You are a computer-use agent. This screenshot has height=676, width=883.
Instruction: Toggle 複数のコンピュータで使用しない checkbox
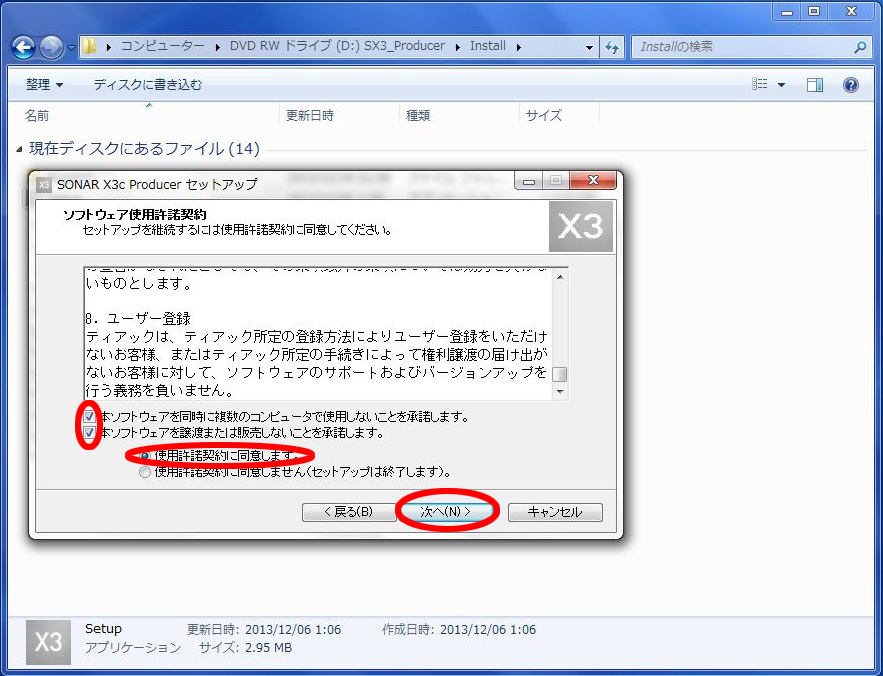(89, 417)
